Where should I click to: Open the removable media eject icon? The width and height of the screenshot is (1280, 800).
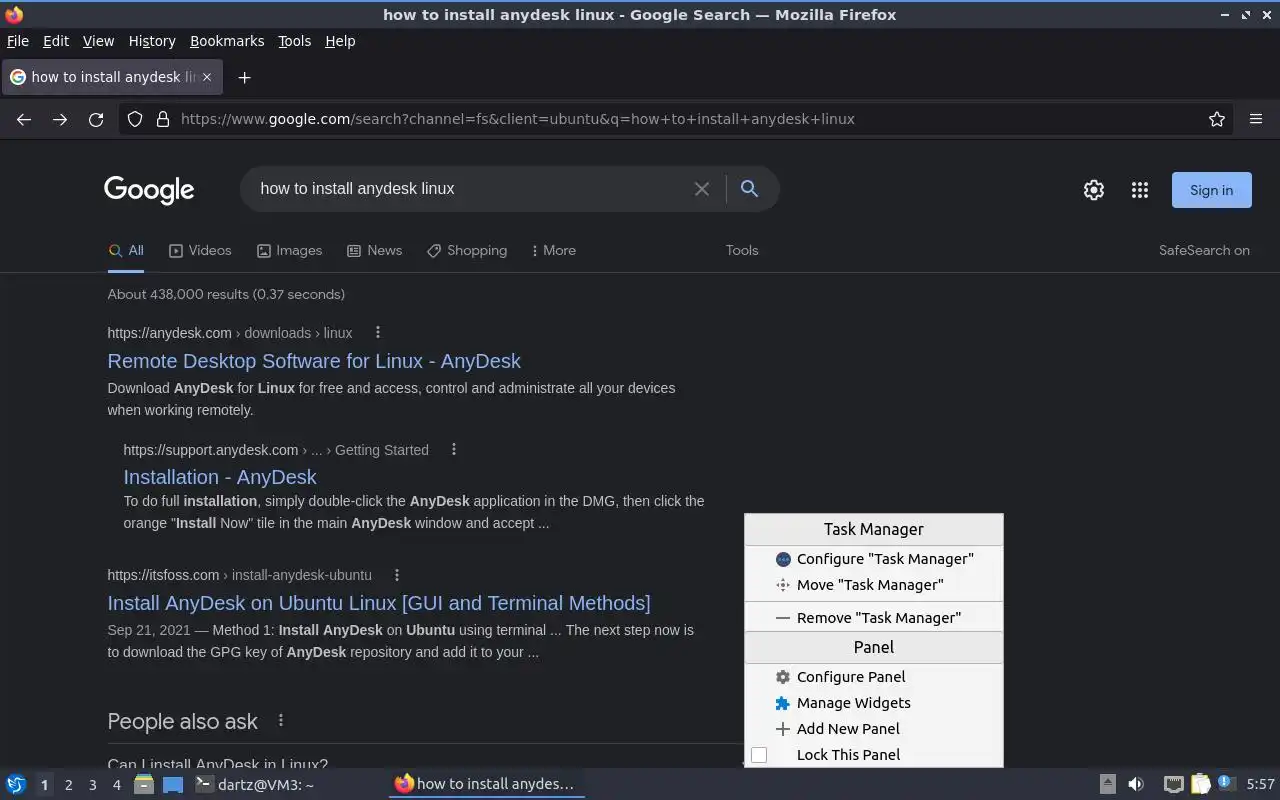click(1107, 784)
